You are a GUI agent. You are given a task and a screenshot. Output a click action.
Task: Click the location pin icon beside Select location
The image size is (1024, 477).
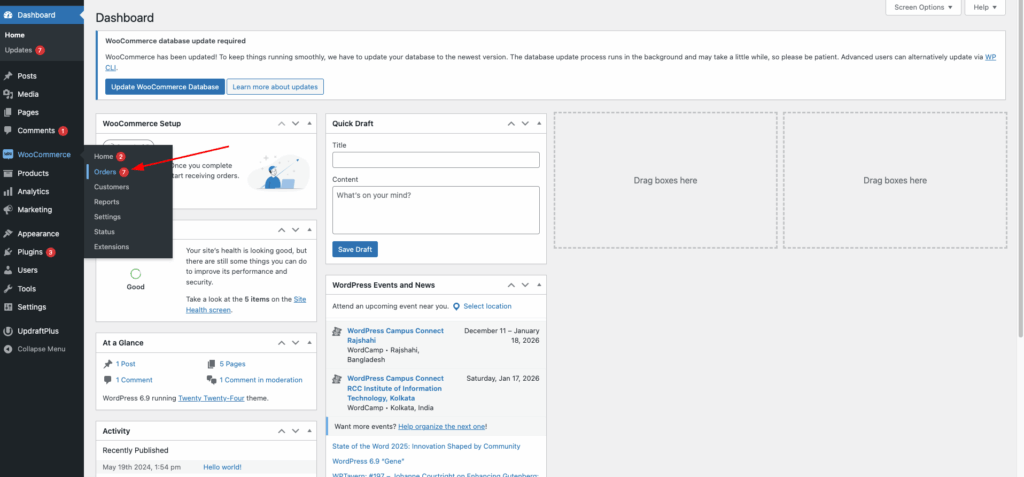coord(456,306)
